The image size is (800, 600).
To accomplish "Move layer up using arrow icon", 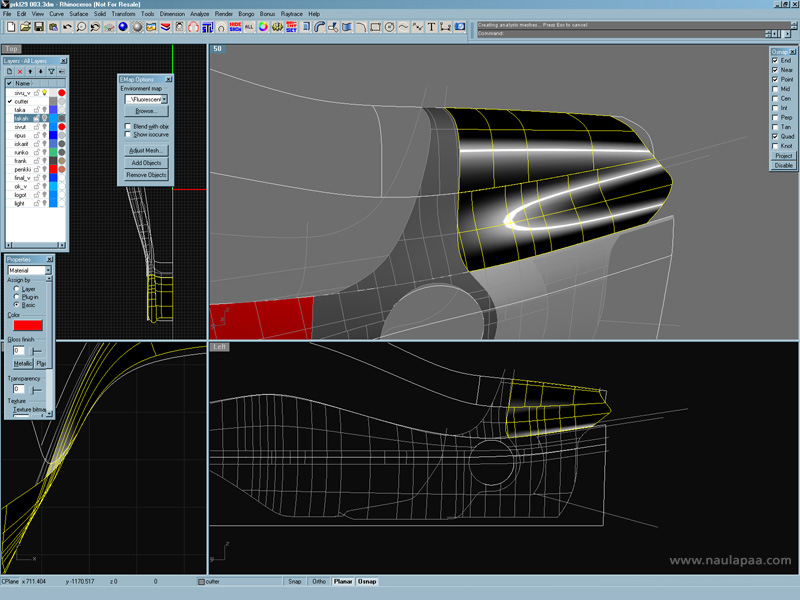I will click(x=30, y=72).
